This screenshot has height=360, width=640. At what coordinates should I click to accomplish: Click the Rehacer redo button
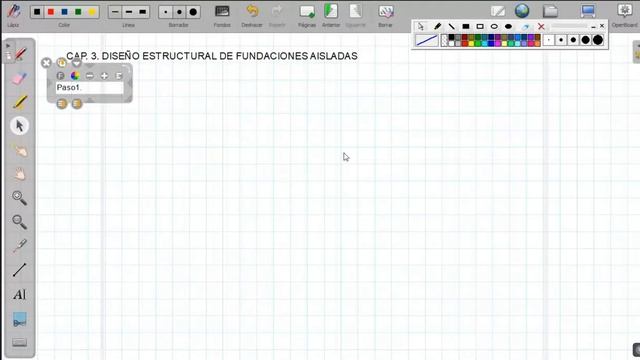pyautogui.click(x=278, y=11)
